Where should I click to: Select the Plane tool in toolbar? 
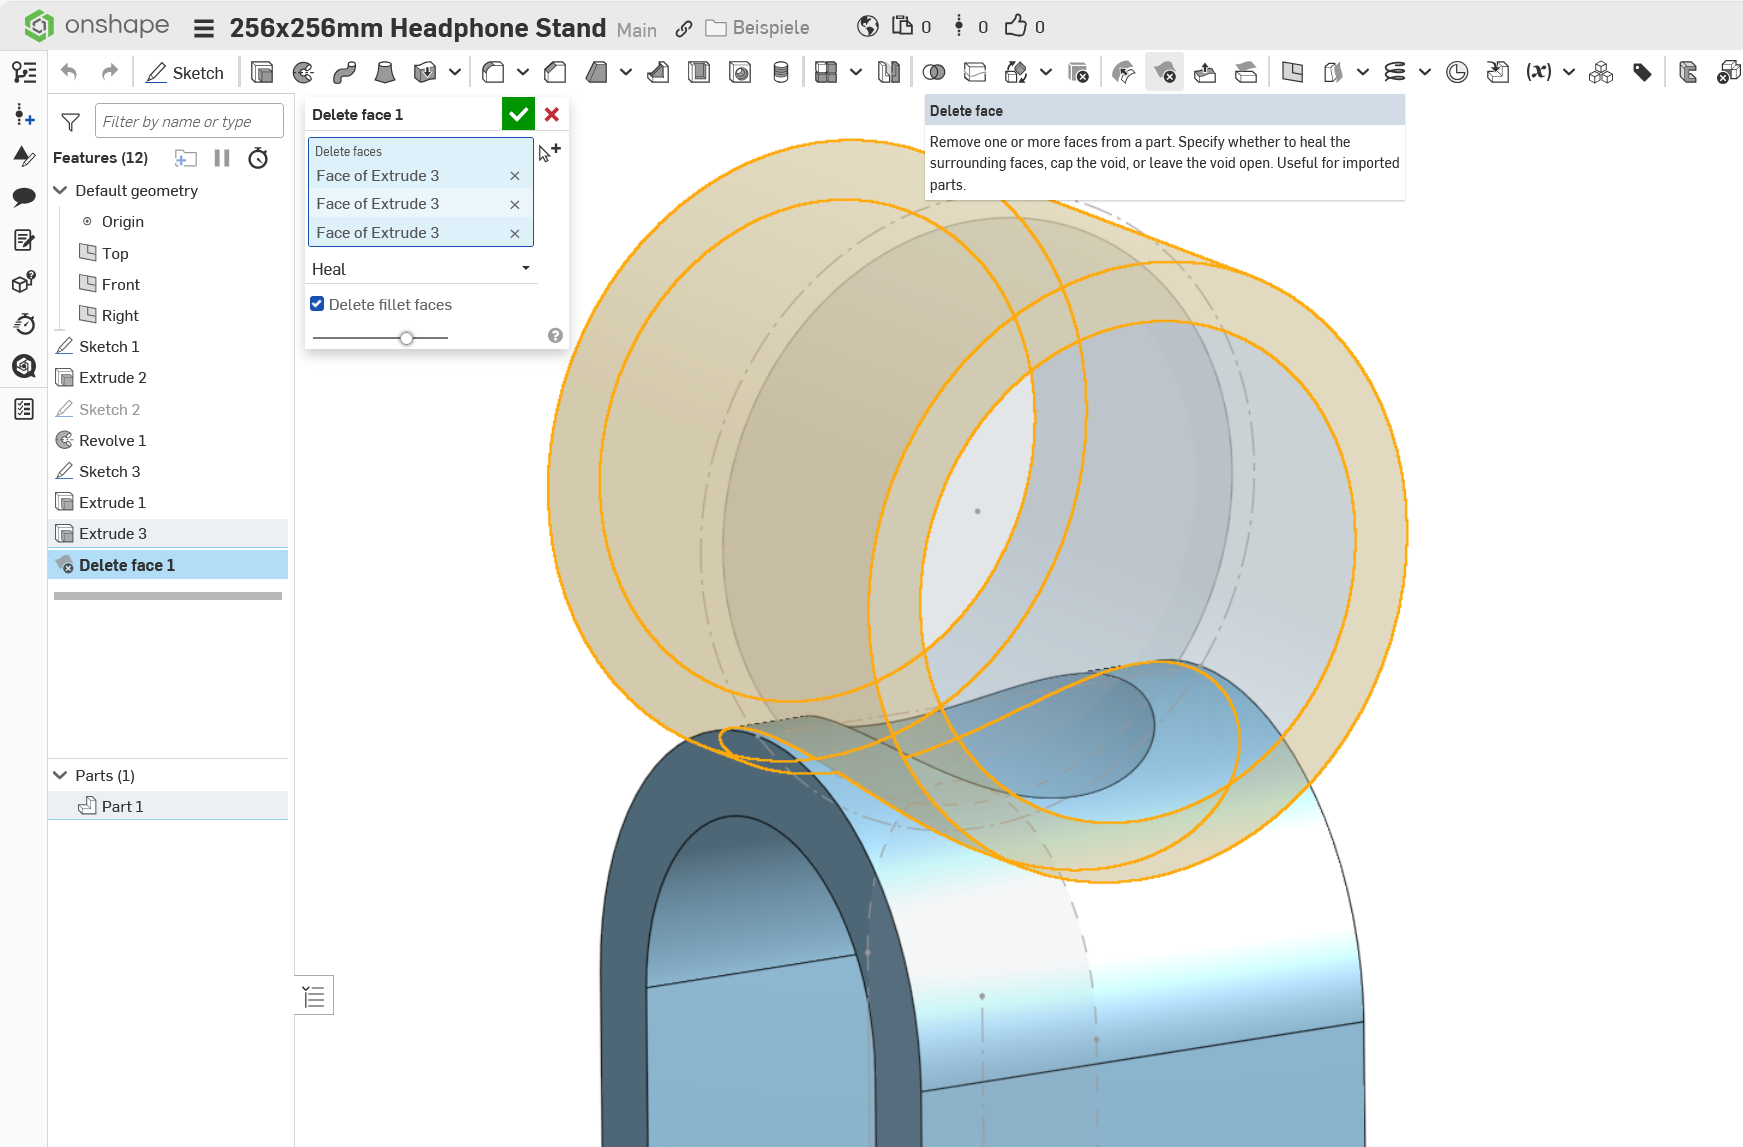1292,72
